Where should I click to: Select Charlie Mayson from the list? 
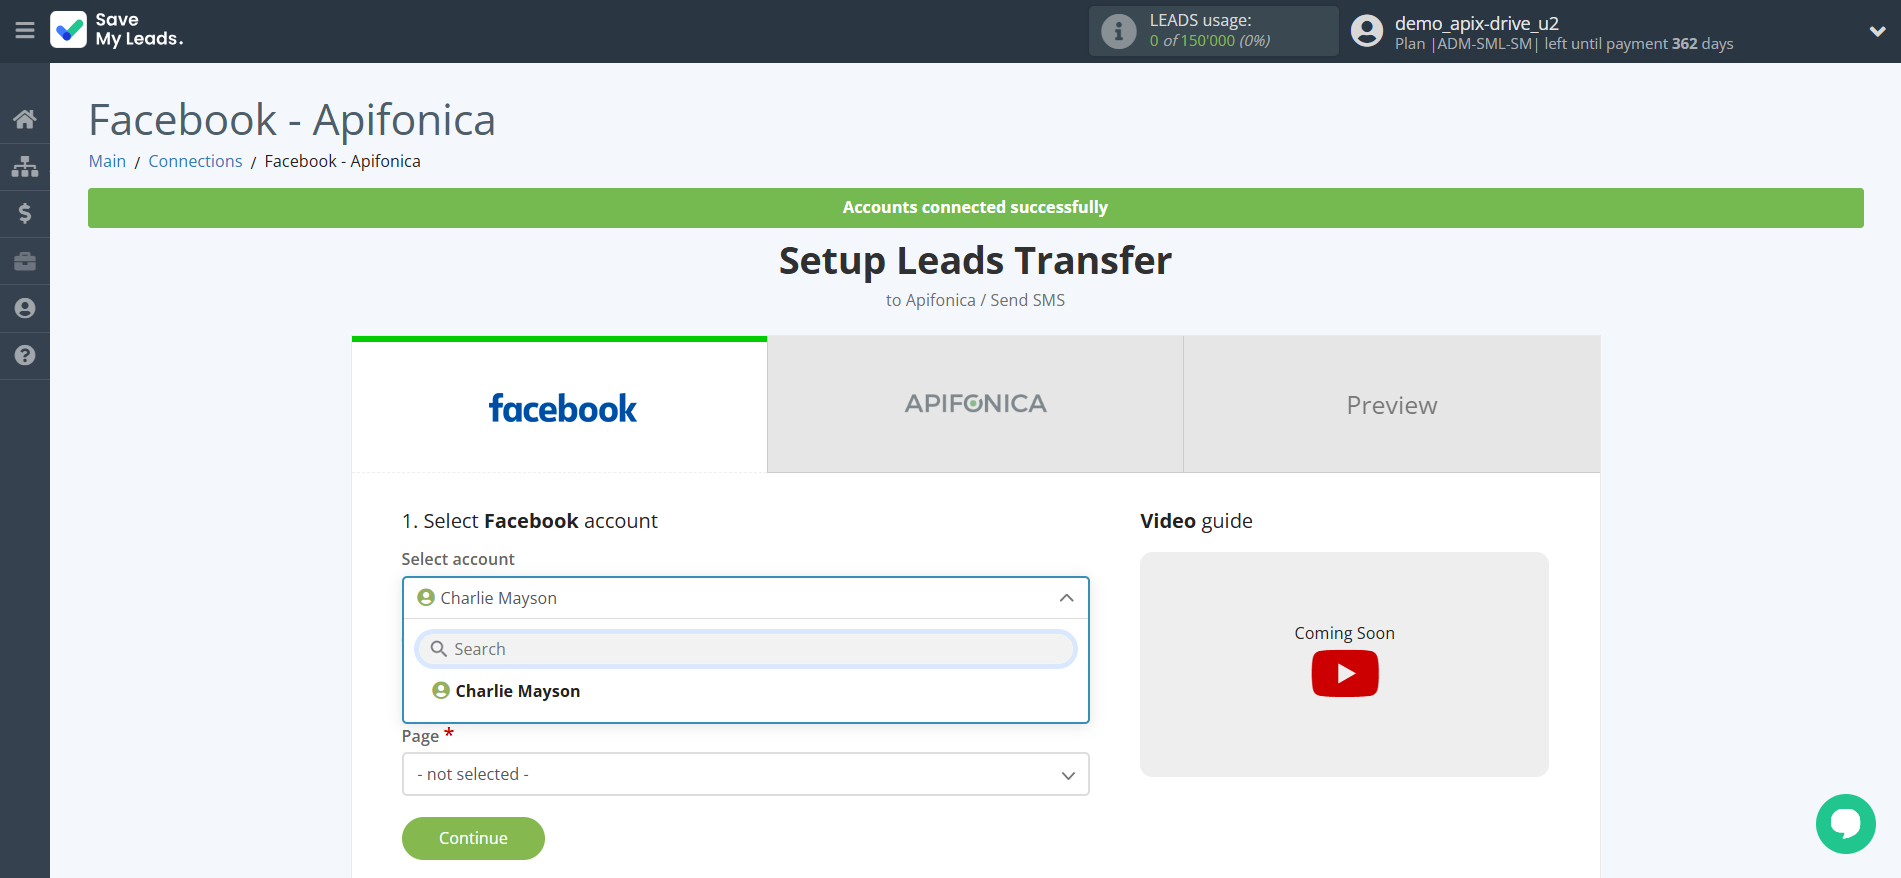click(x=517, y=691)
